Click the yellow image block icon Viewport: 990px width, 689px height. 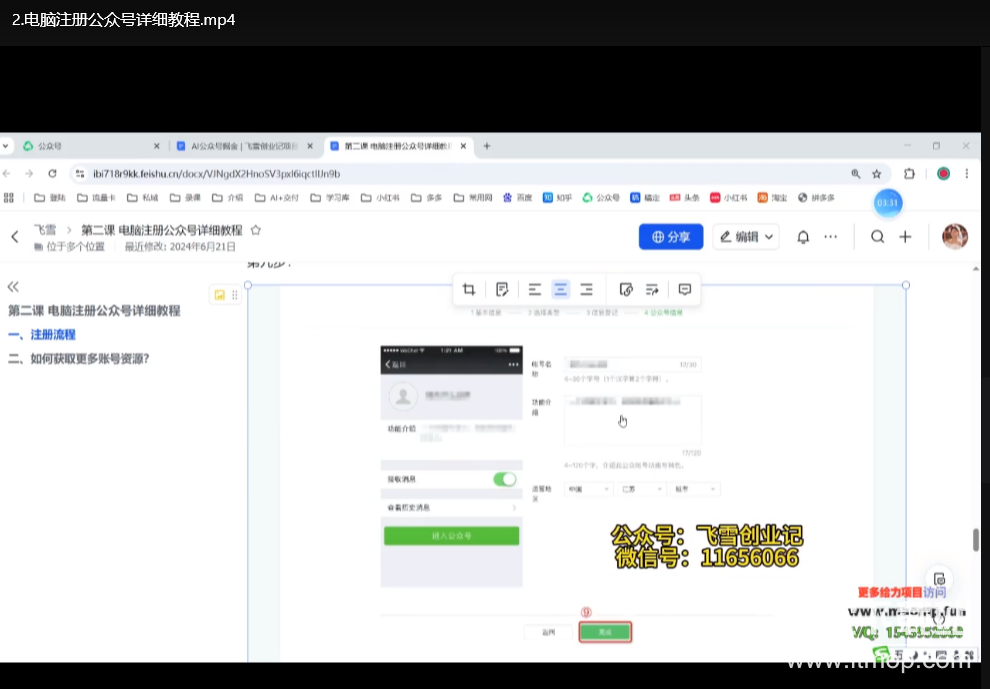tap(220, 295)
